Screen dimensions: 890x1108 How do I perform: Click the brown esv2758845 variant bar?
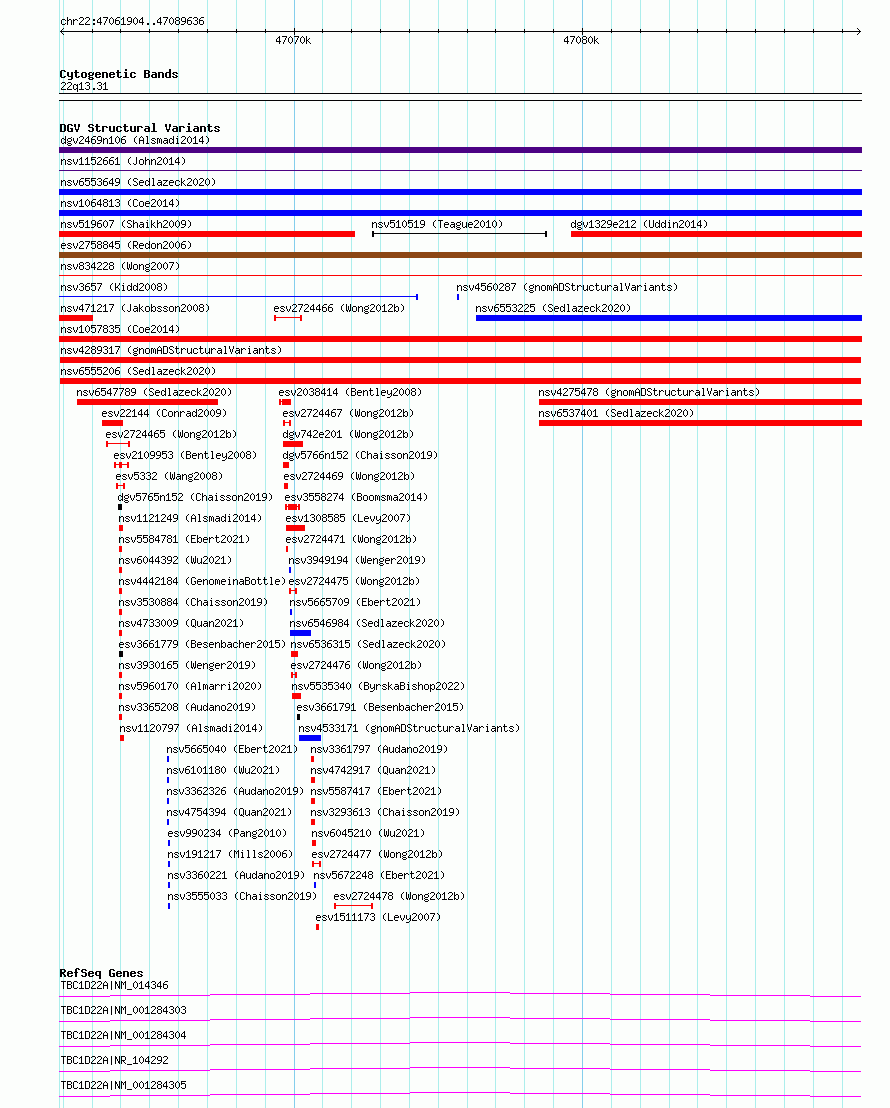[x=460, y=255]
